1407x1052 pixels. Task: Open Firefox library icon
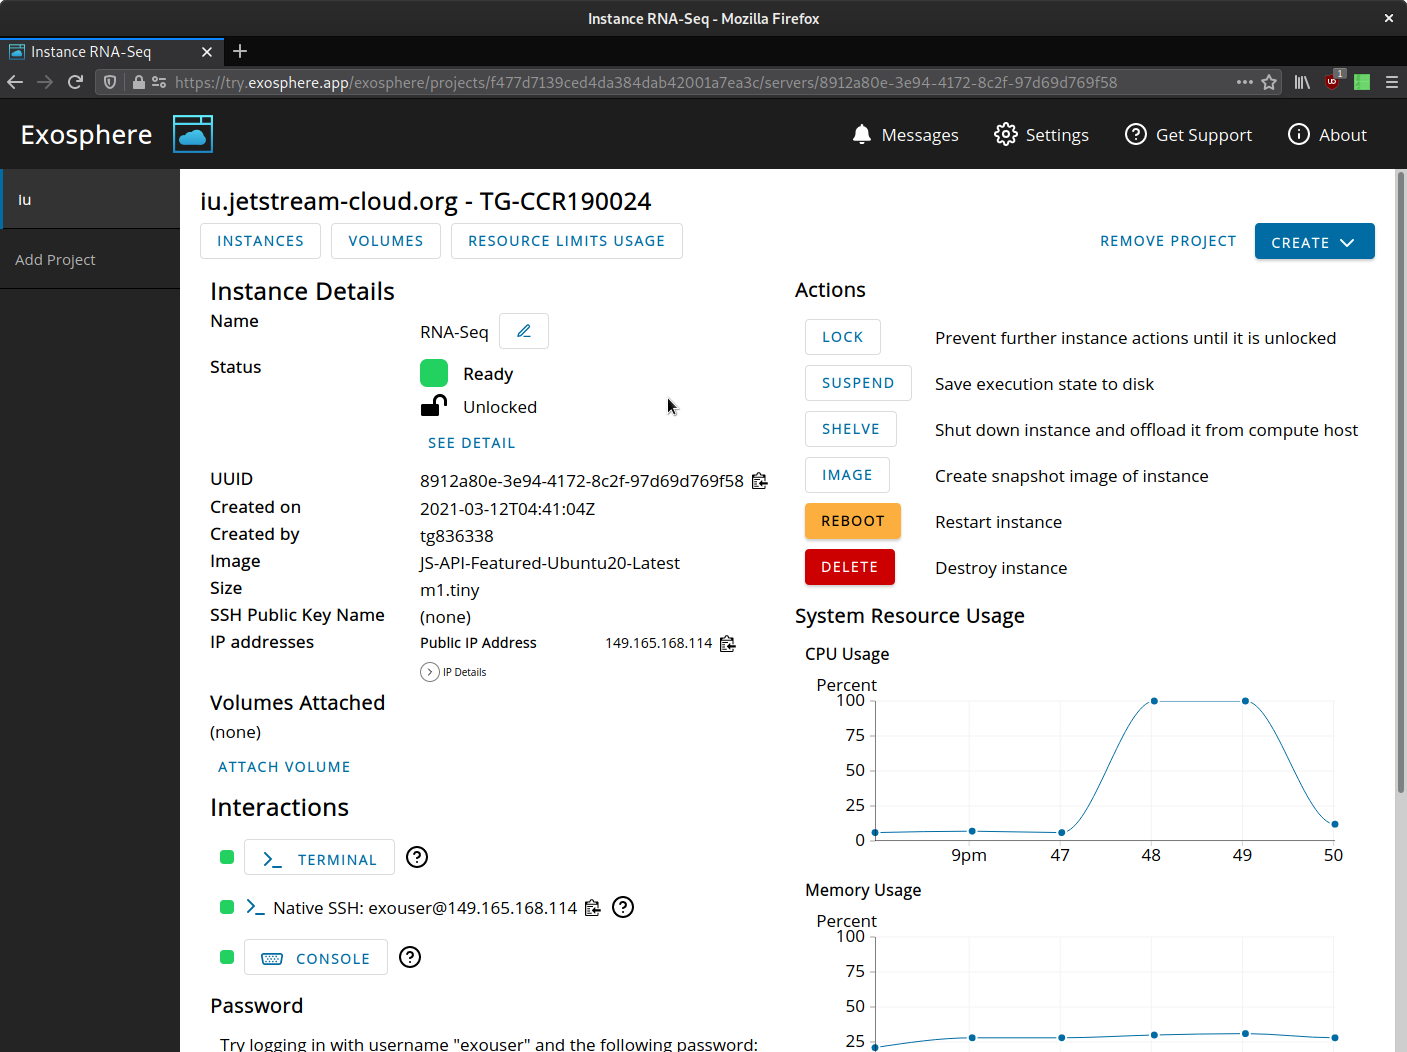coord(1302,82)
